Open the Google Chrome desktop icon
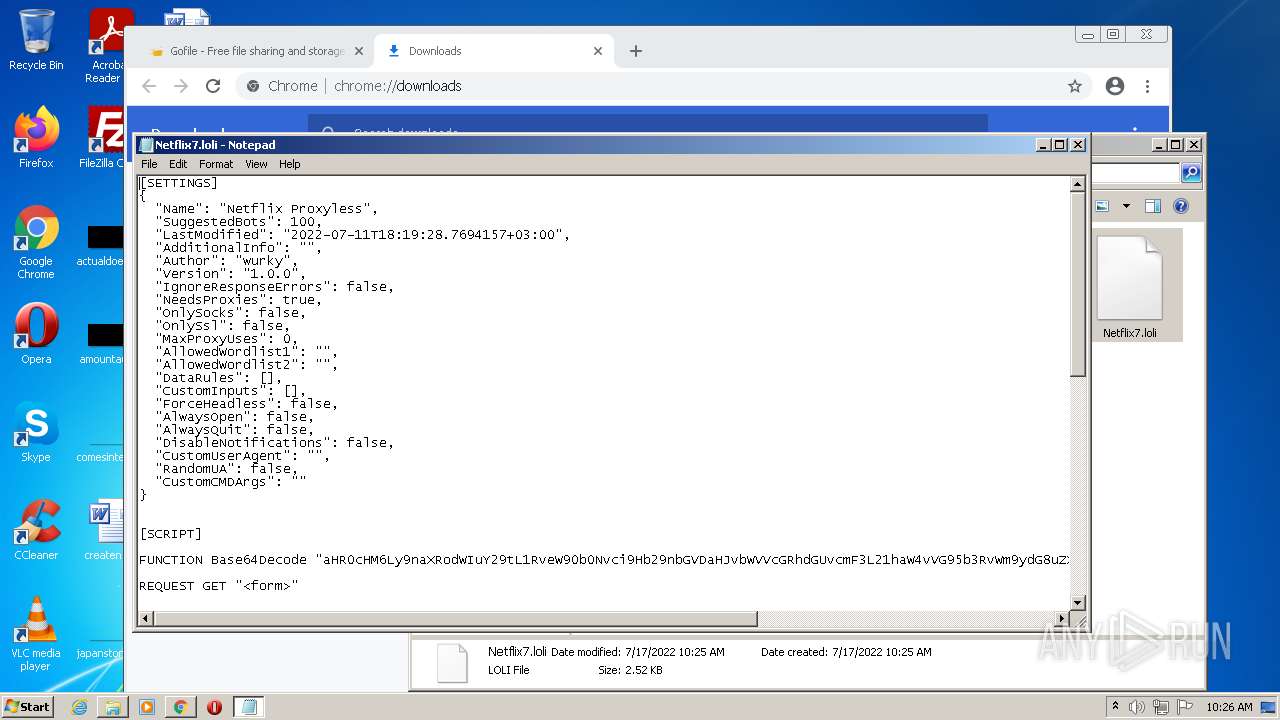 tap(36, 242)
